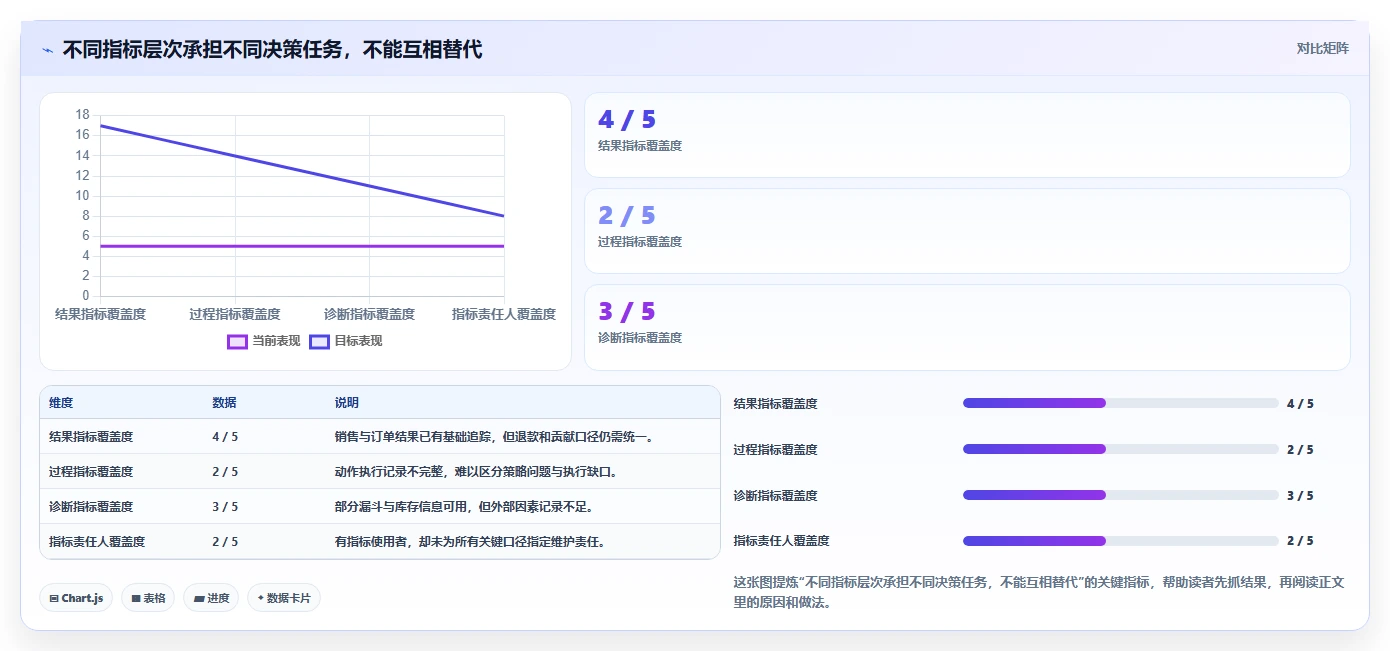Toggle the 目标表现 legend swatch
Viewport: 1390px width, 651px height.
[319, 341]
